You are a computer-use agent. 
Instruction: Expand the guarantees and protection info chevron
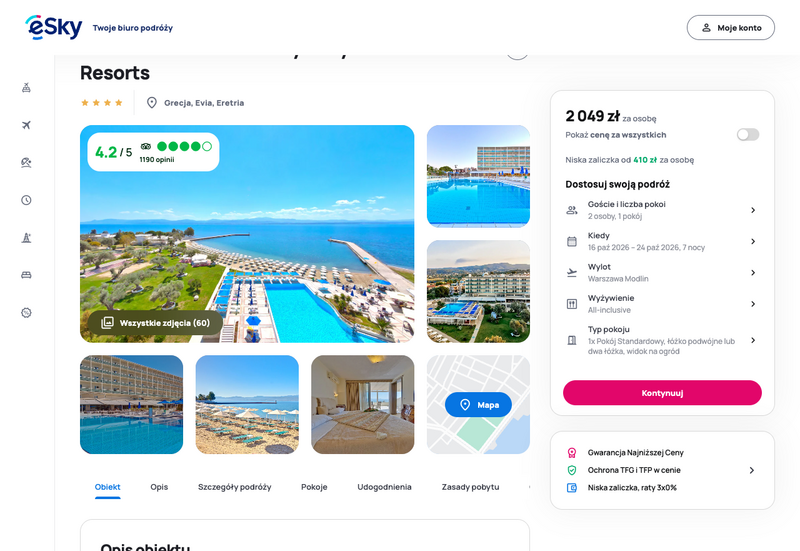[x=752, y=470]
